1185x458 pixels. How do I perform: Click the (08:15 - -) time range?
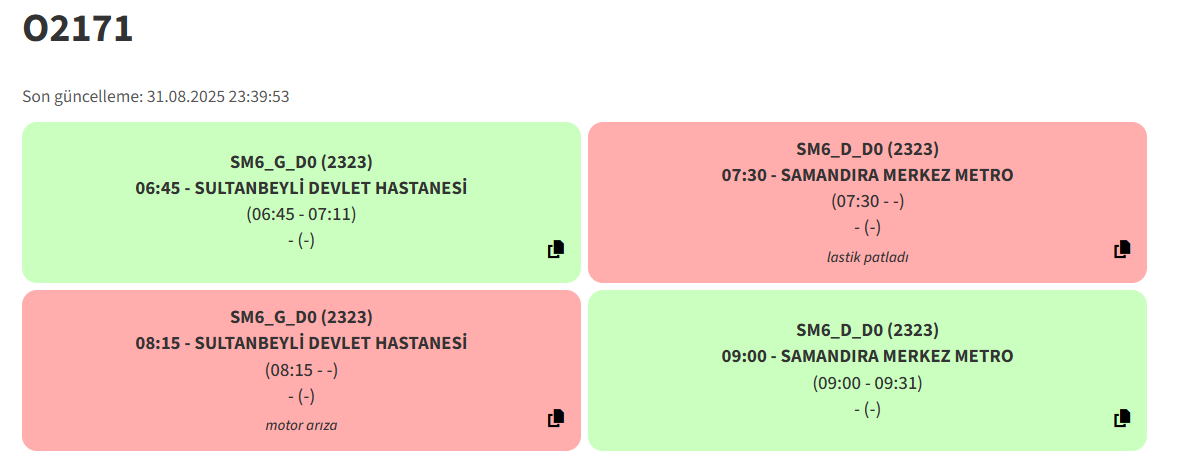tap(302, 370)
